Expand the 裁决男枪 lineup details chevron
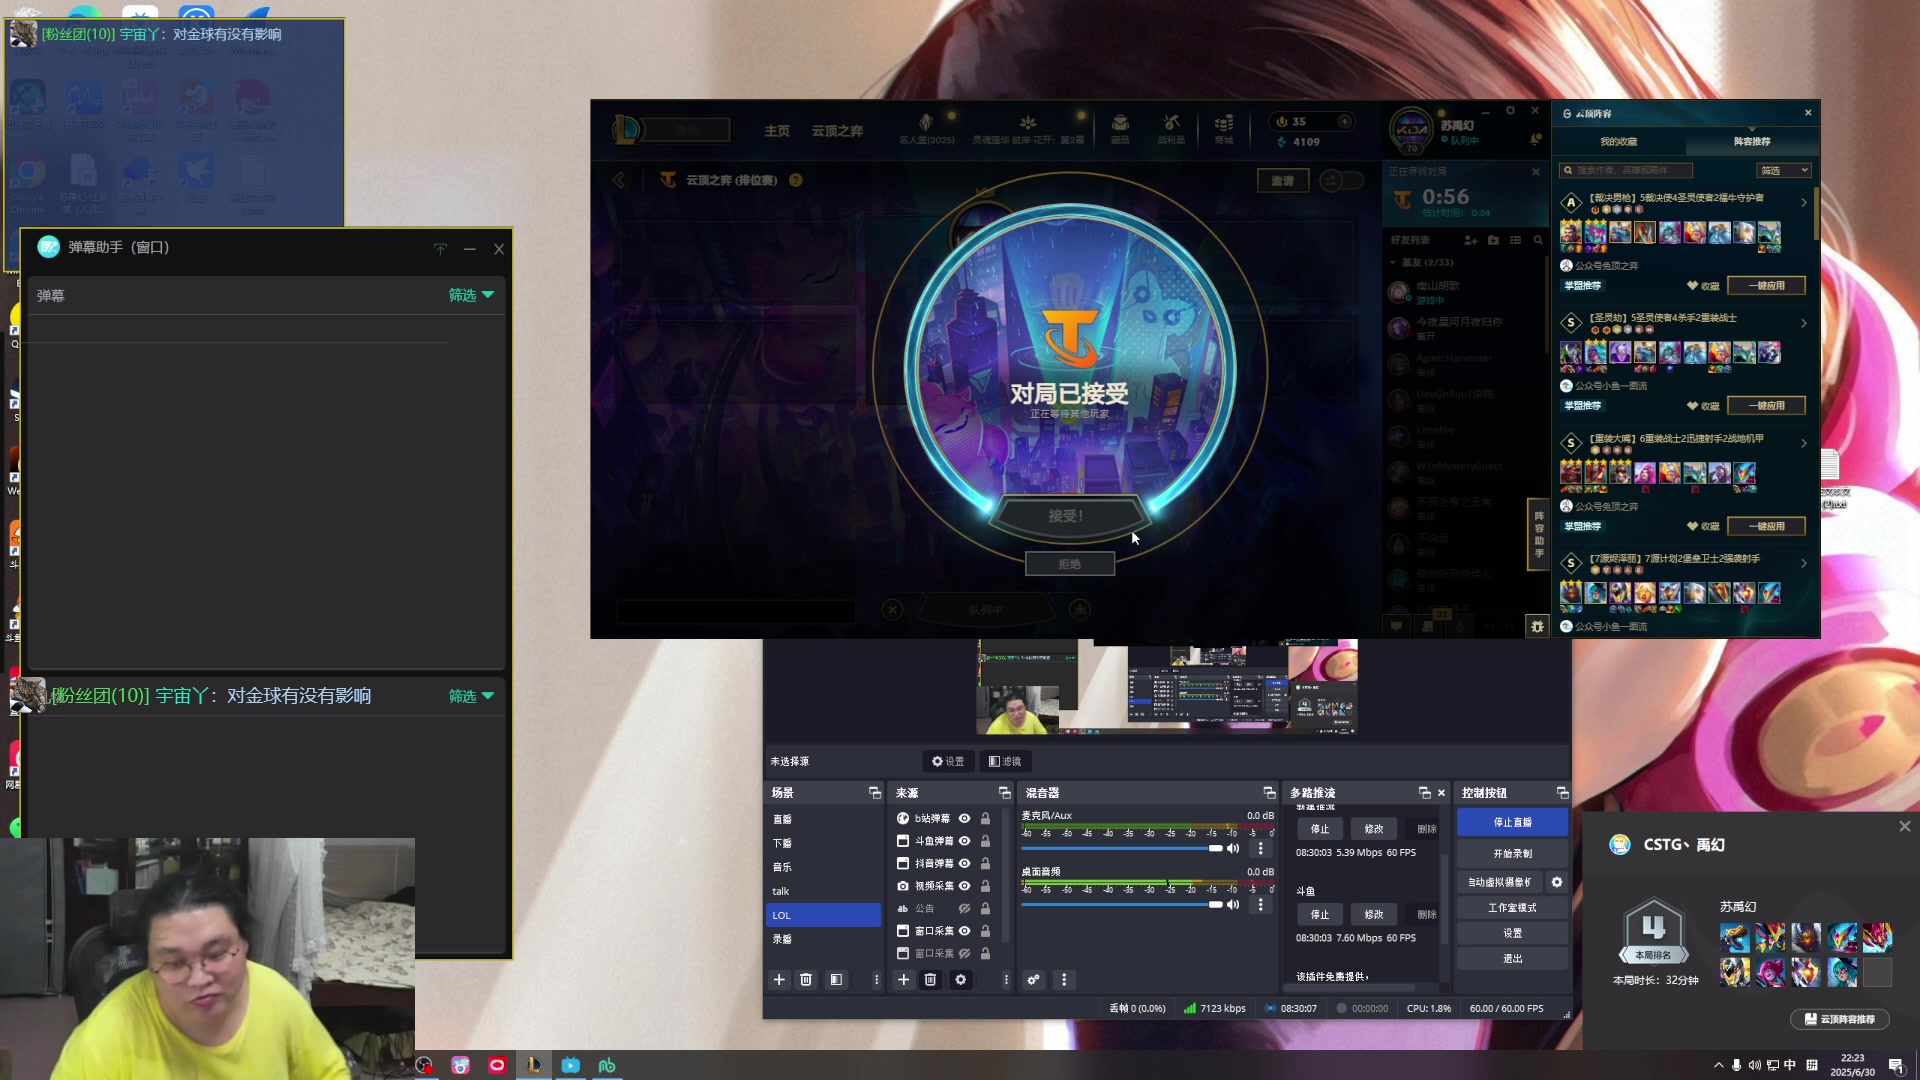 pyautogui.click(x=1804, y=202)
